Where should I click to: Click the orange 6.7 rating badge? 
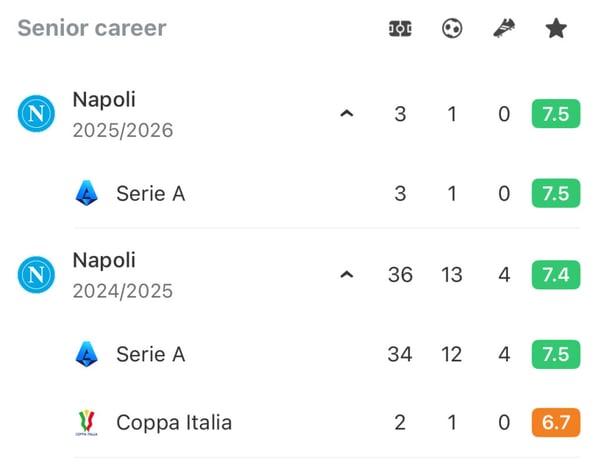coord(556,422)
